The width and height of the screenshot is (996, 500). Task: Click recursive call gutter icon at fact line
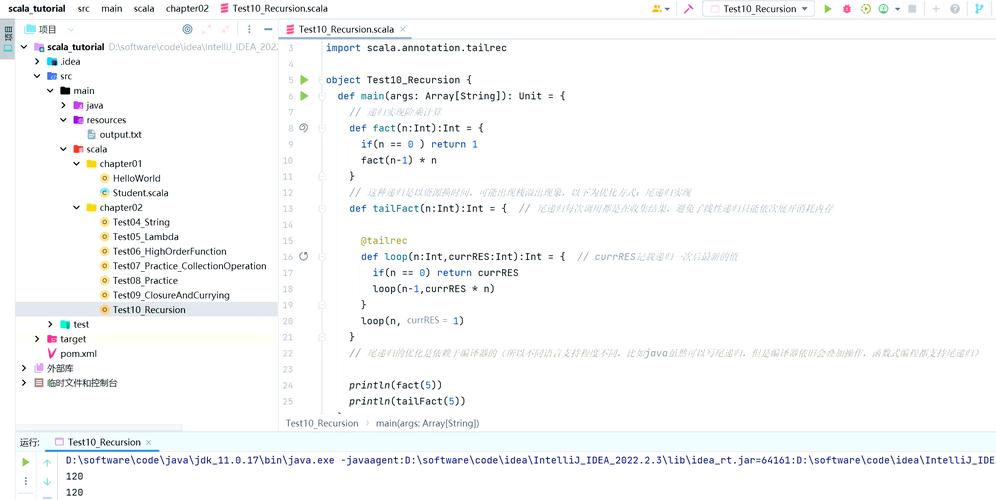(x=304, y=128)
